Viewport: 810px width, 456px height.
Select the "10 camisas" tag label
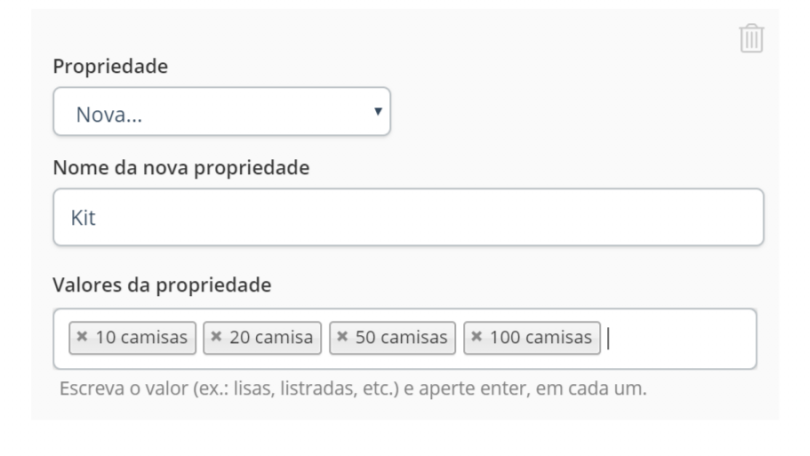pyautogui.click(x=141, y=337)
